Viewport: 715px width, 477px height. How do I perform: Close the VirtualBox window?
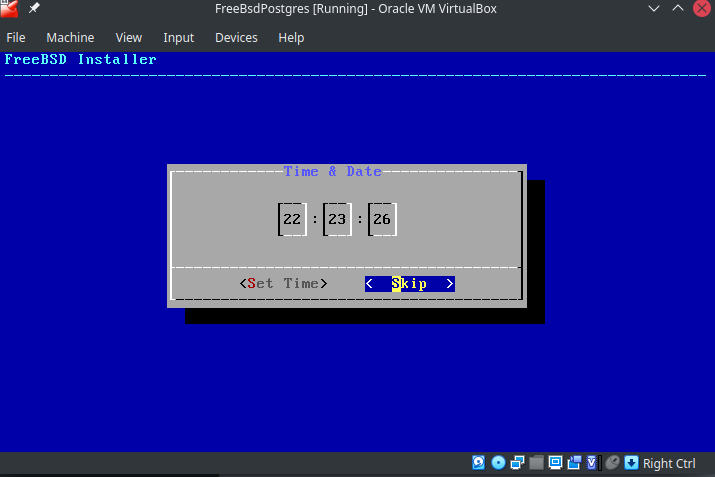[x=702, y=8]
